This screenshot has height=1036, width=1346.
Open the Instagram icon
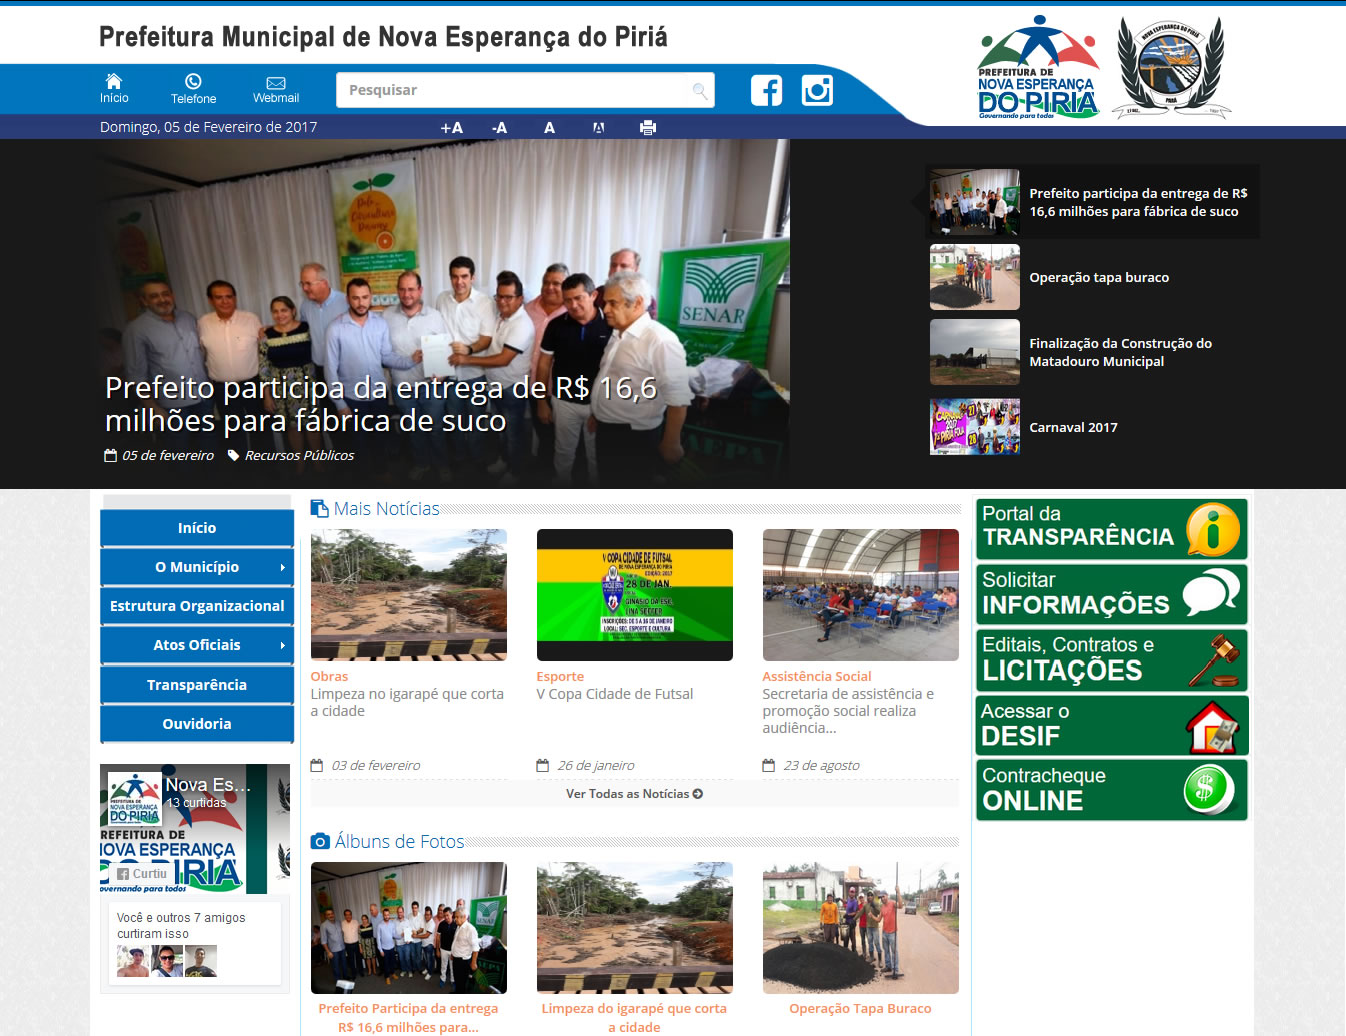pos(817,90)
